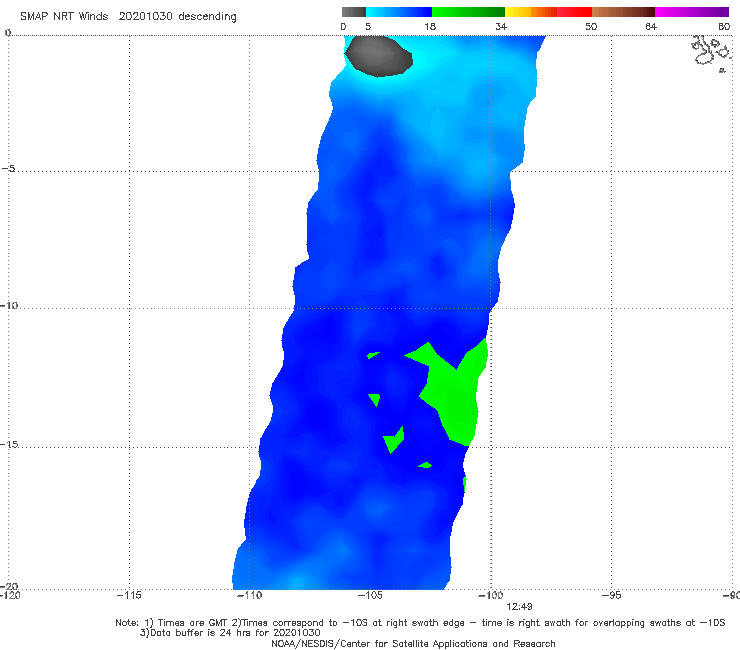Screen dimensions: 740x650
Task: Click the brown segment of the color bar
Action: [x=623, y=12]
